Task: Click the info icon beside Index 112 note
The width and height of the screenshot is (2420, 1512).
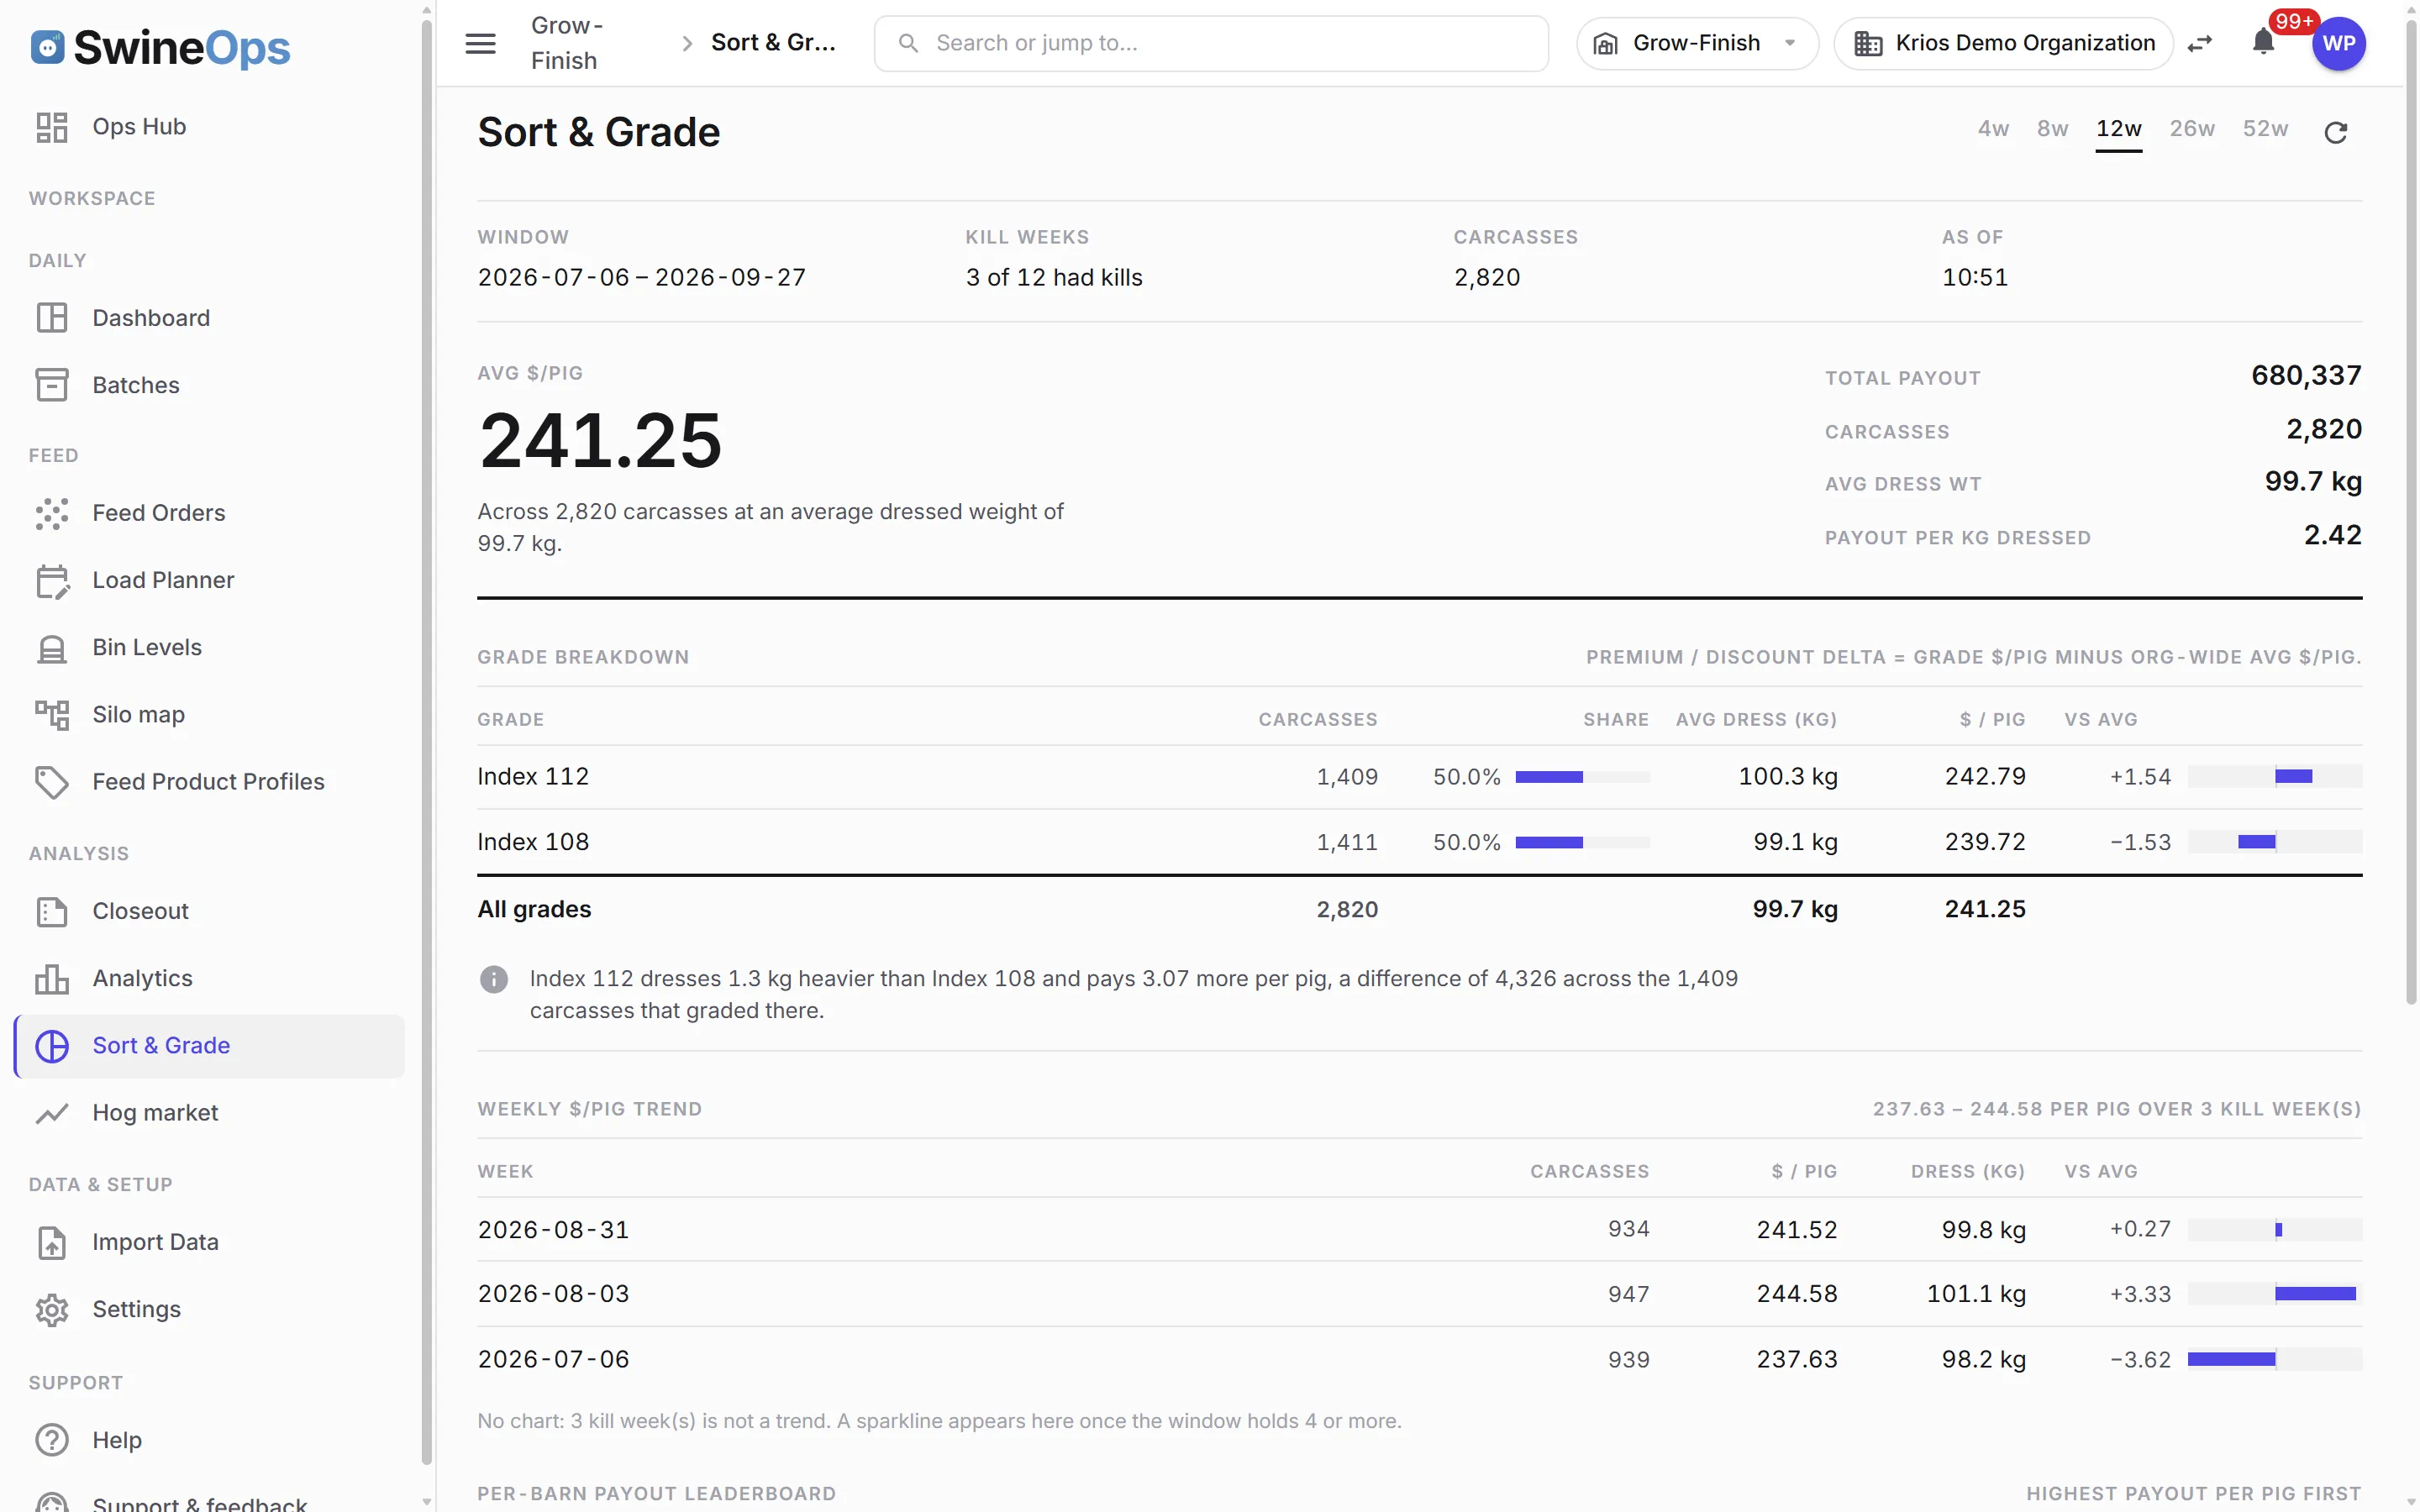Action: pyautogui.click(x=494, y=979)
